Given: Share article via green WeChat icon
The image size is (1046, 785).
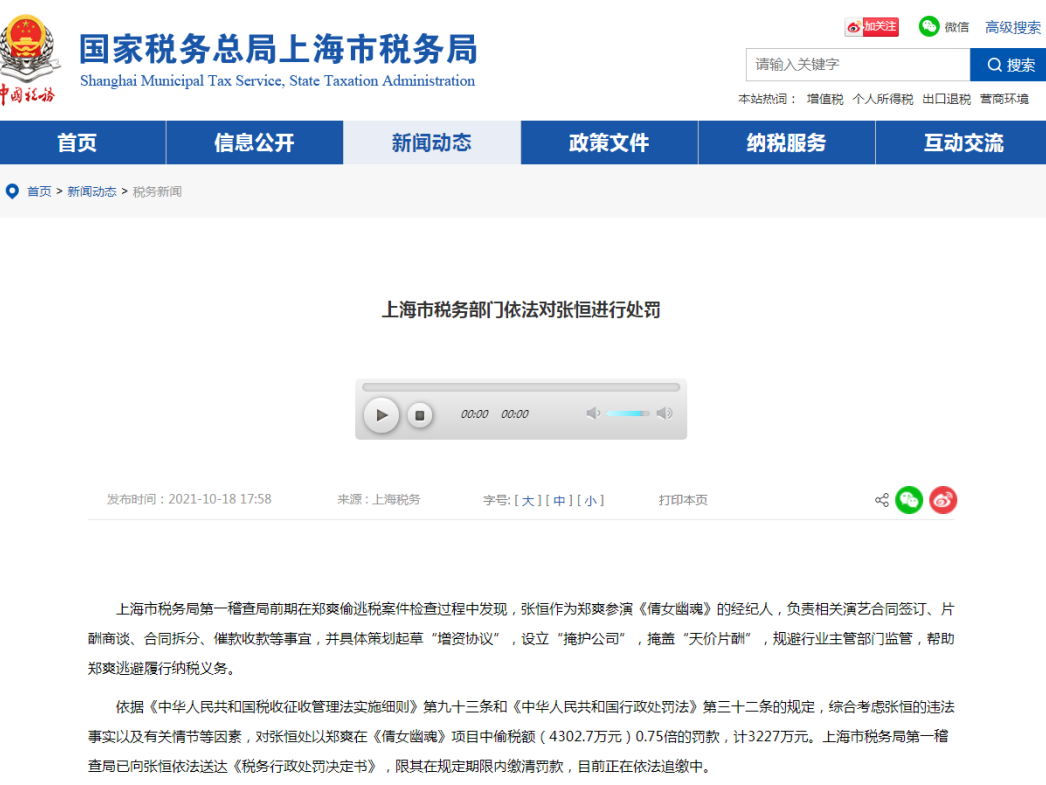Looking at the screenshot, I should pos(908,500).
